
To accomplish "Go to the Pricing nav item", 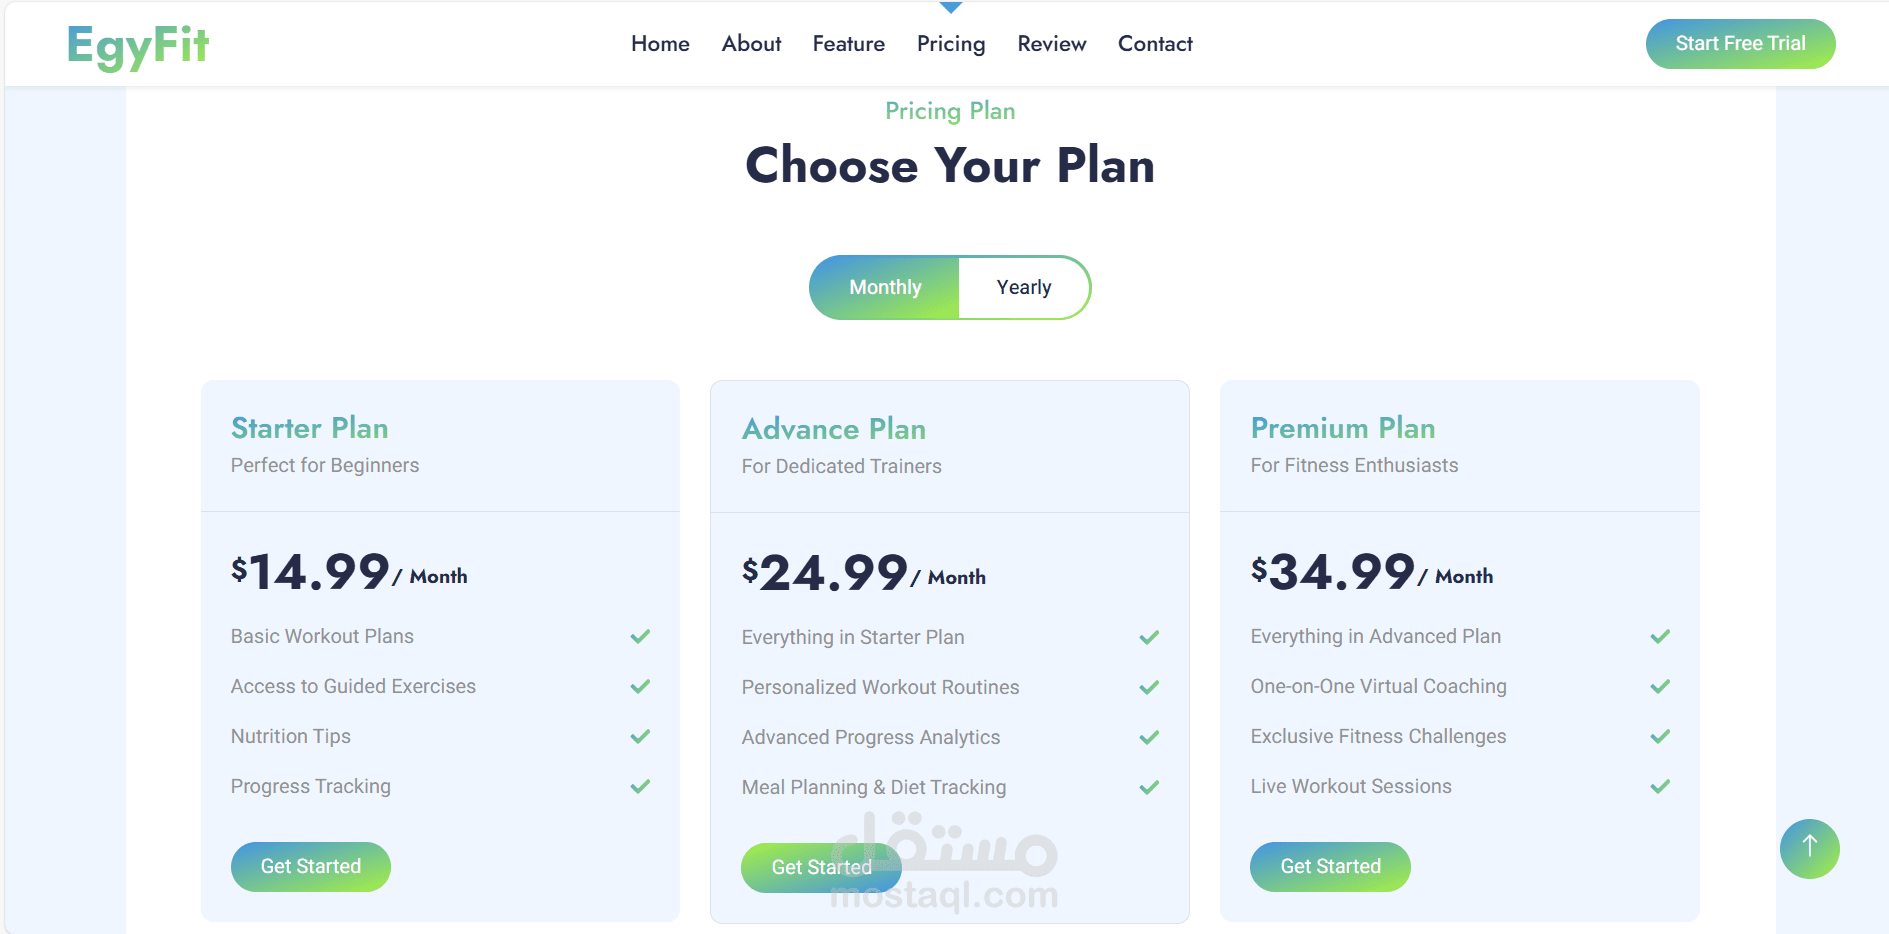I will [x=951, y=44].
